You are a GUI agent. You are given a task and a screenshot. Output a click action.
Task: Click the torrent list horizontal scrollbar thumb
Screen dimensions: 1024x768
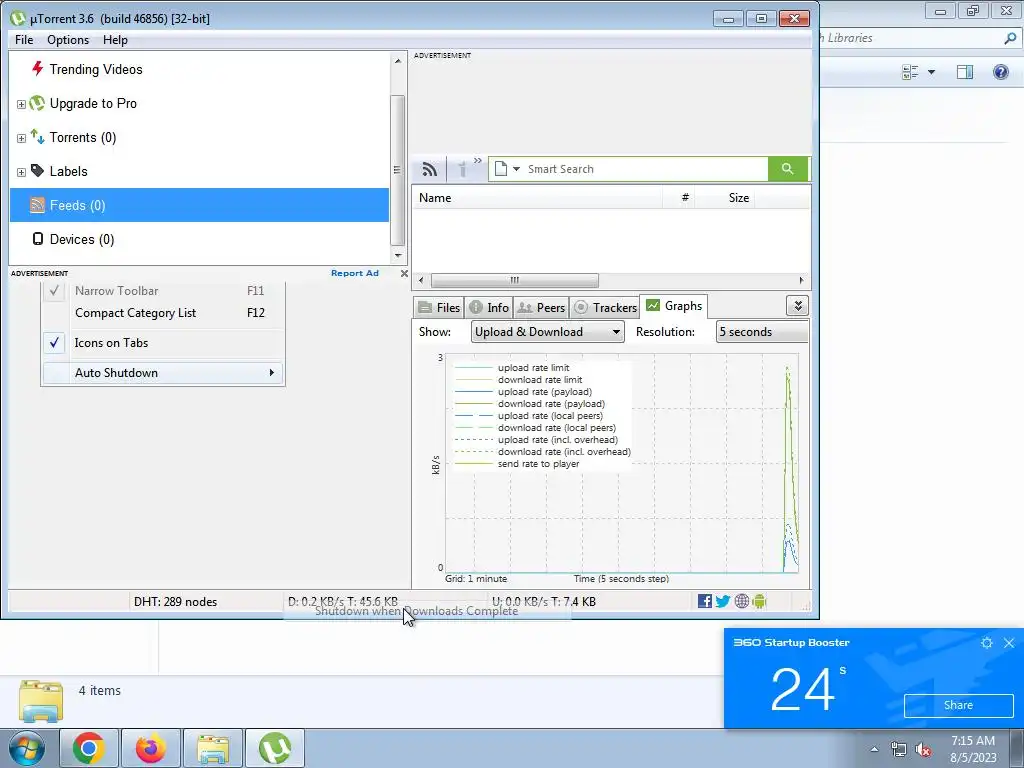click(515, 280)
